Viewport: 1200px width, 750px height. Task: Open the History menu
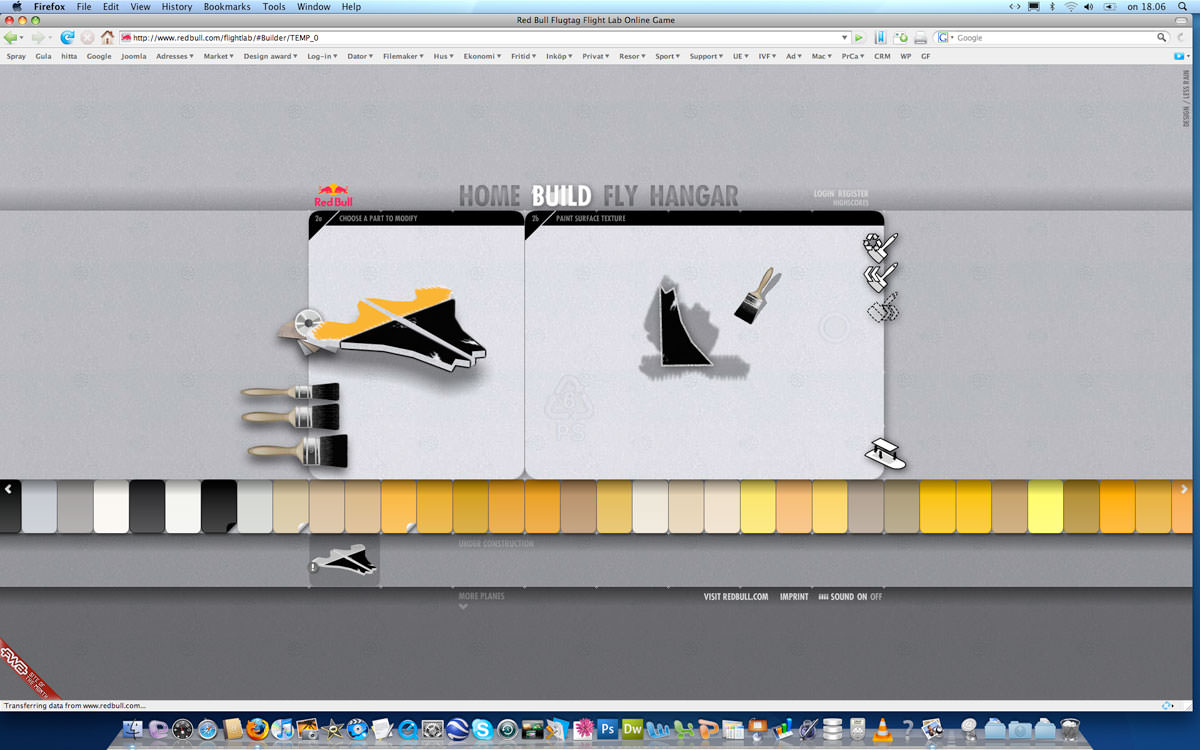[176, 7]
